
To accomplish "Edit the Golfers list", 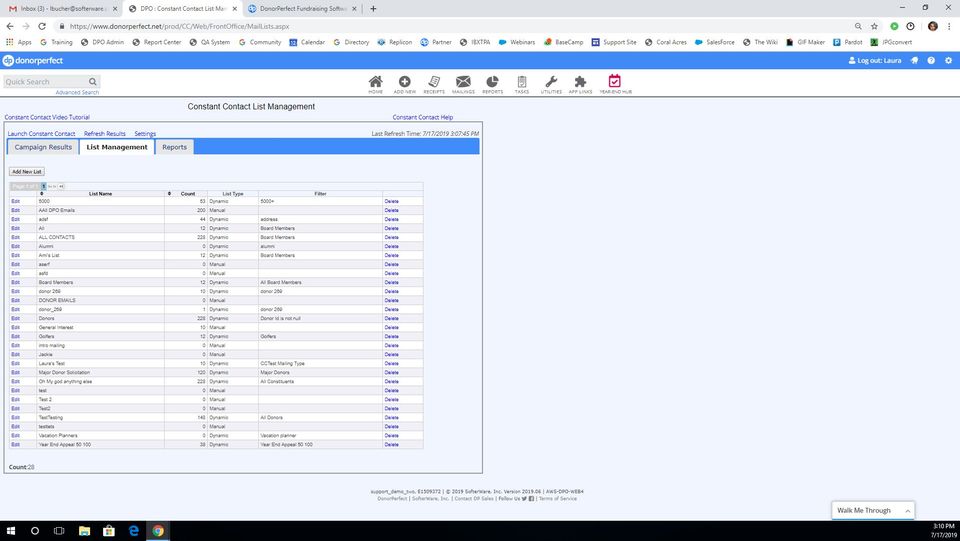I will tap(15, 336).
